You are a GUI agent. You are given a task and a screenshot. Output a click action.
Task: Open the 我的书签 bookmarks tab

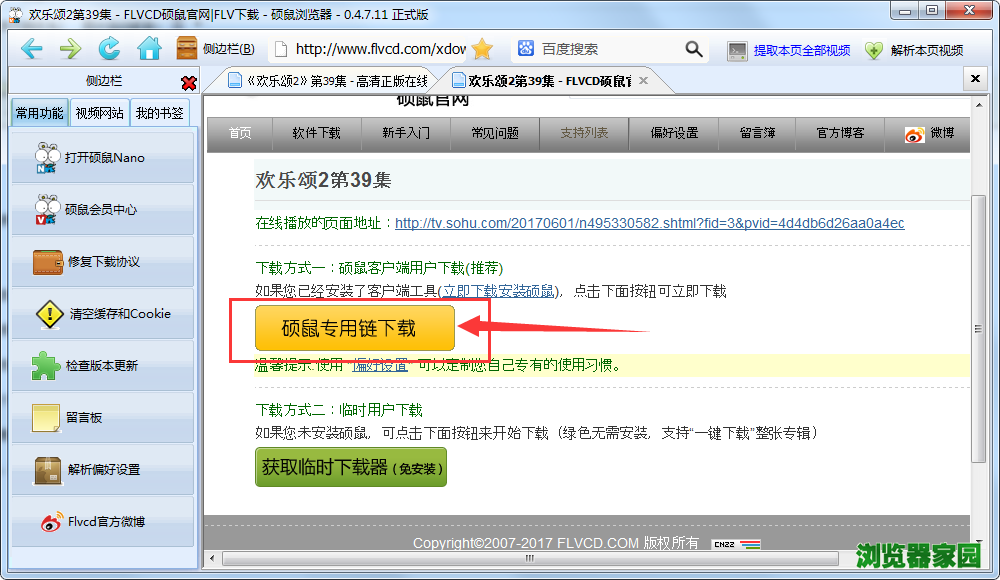pos(158,112)
